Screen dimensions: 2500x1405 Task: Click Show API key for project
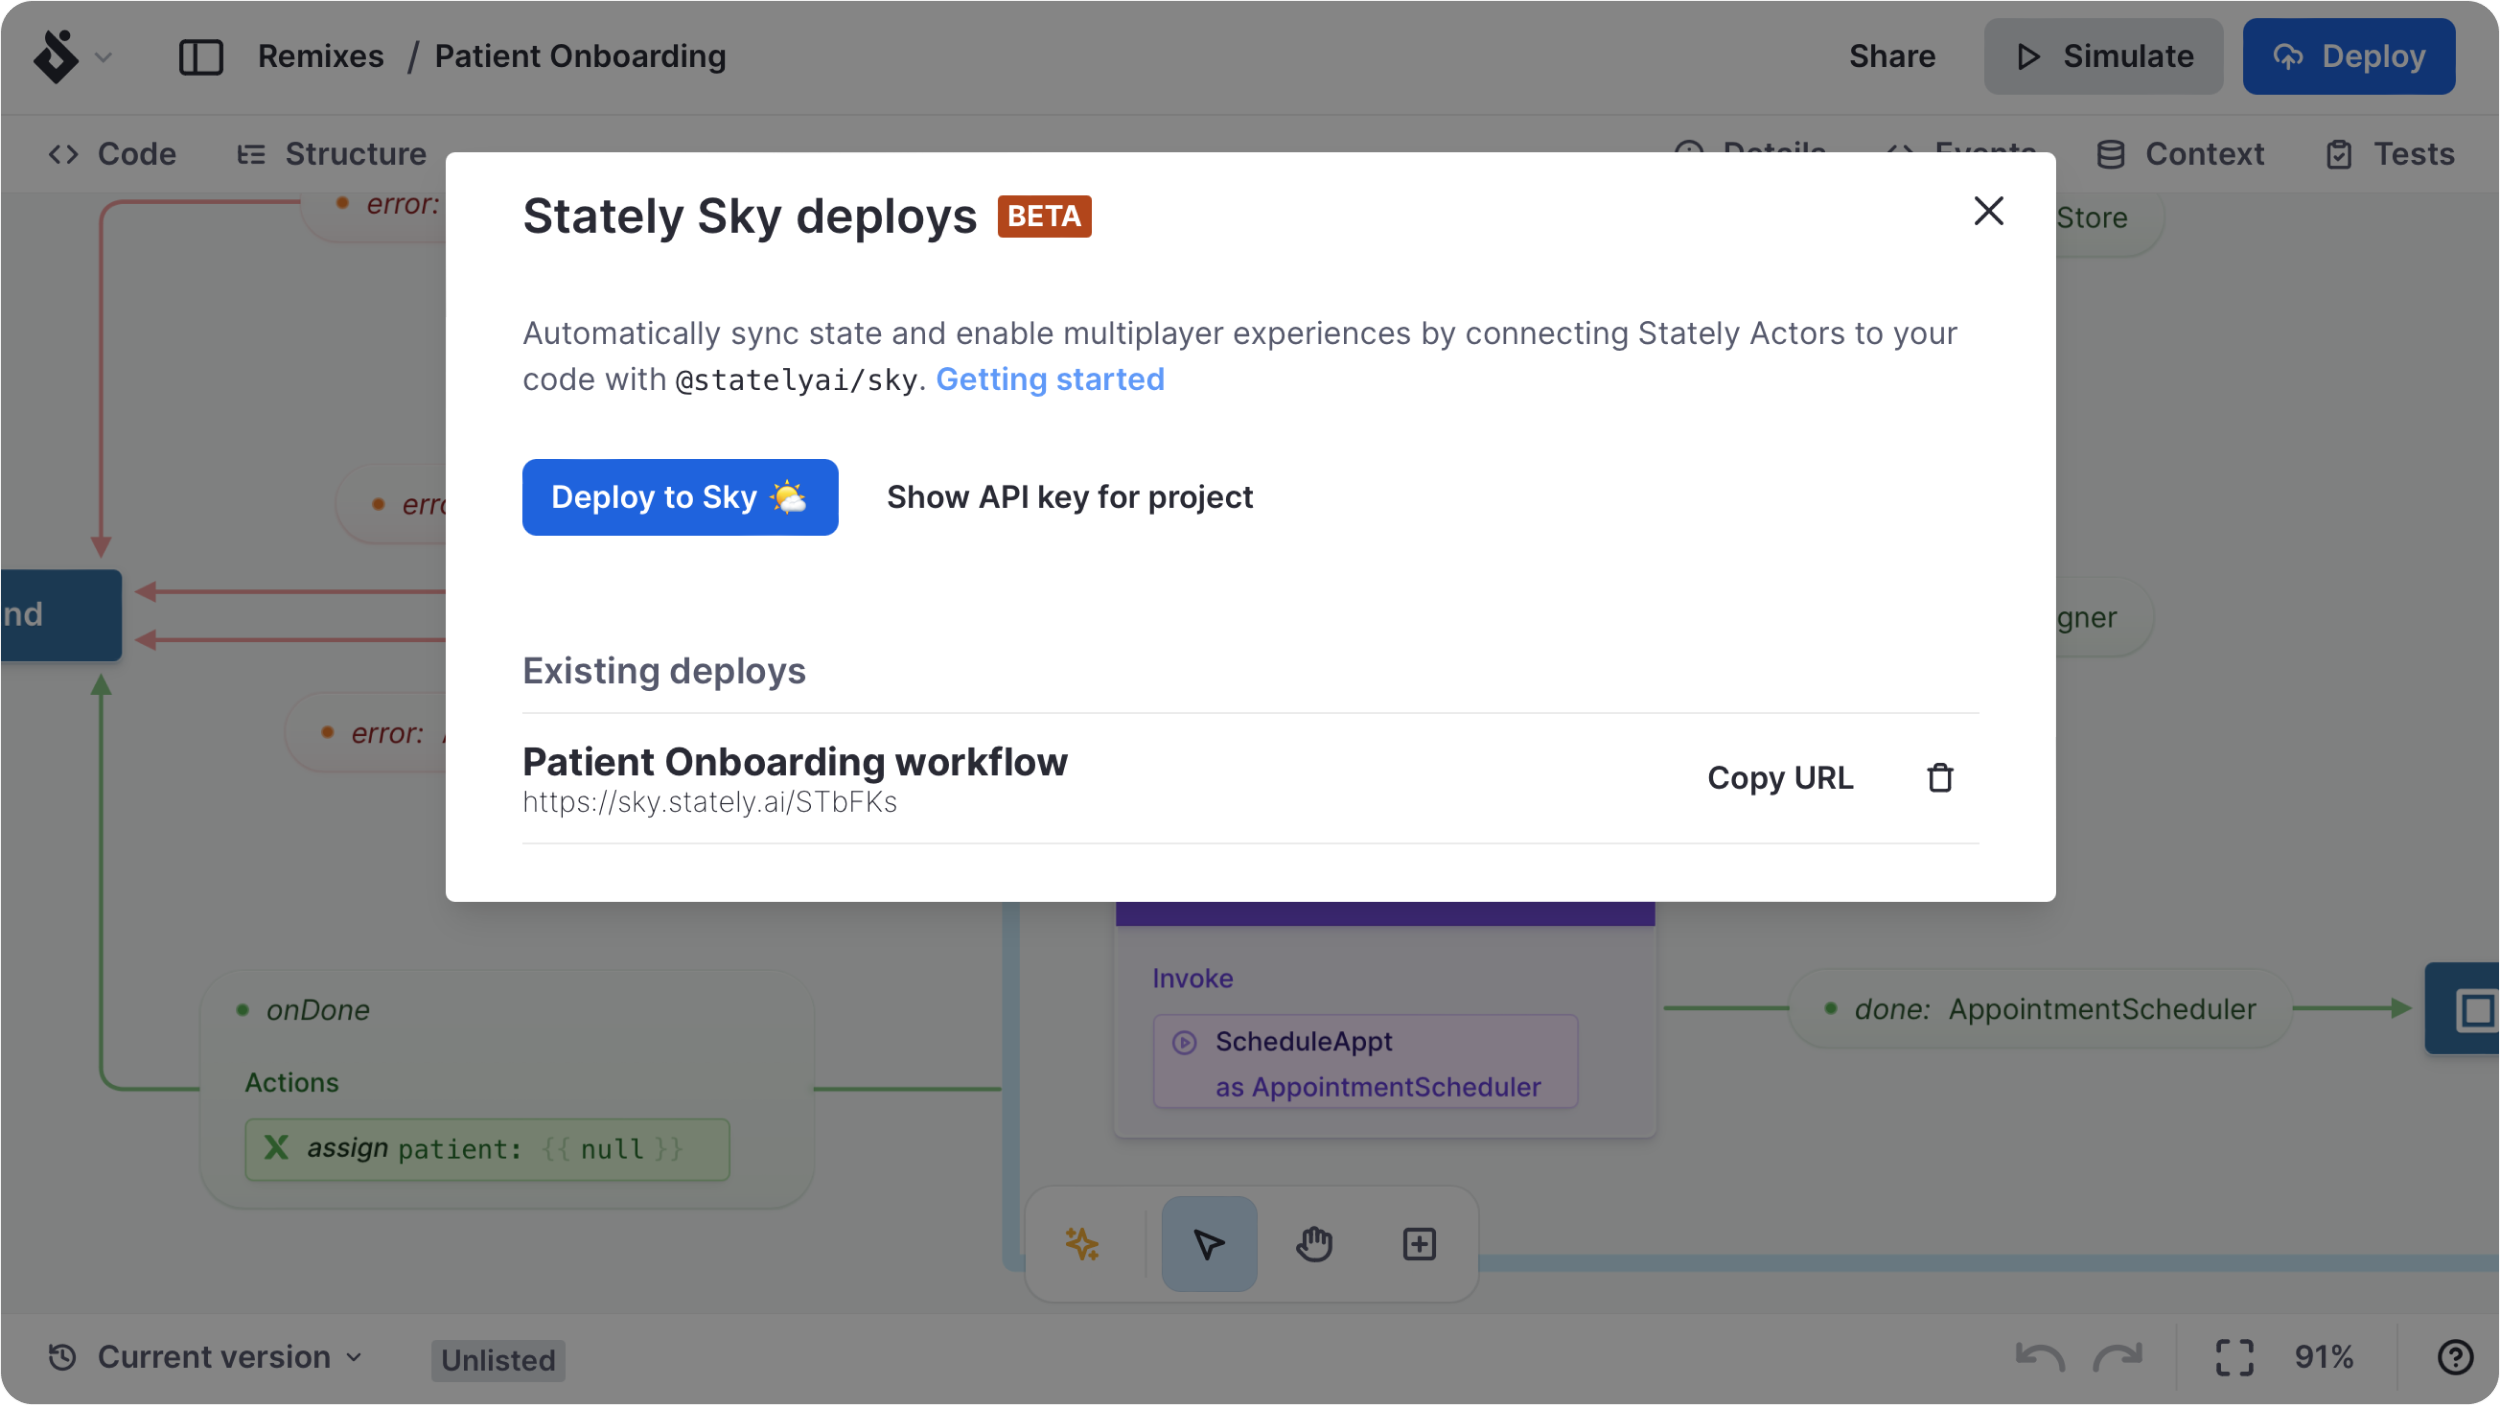click(x=1069, y=497)
